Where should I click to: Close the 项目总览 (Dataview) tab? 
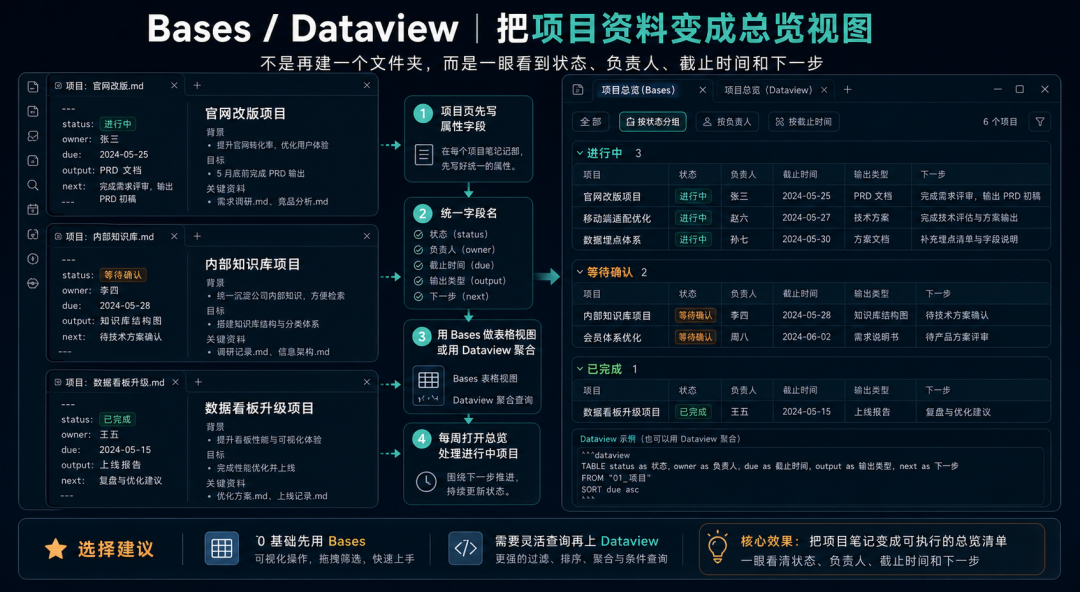(x=824, y=90)
